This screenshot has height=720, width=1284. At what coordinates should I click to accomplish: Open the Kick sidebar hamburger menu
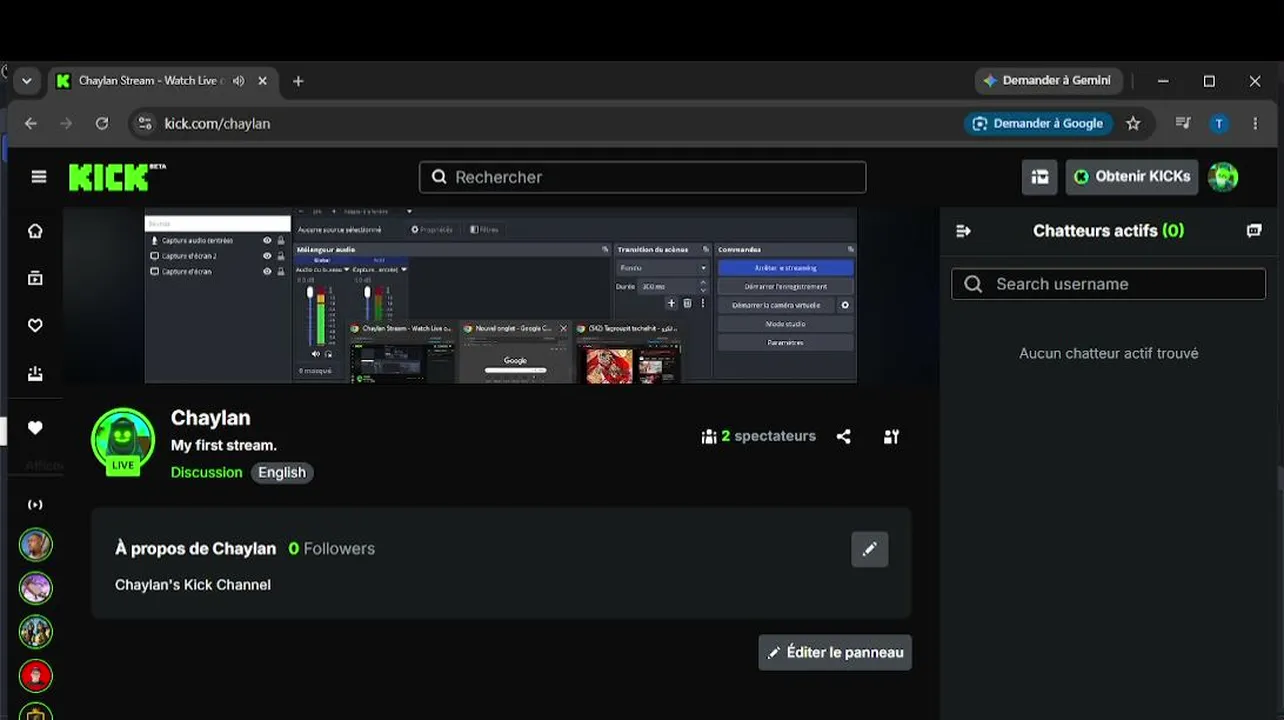[x=39, y=177]
